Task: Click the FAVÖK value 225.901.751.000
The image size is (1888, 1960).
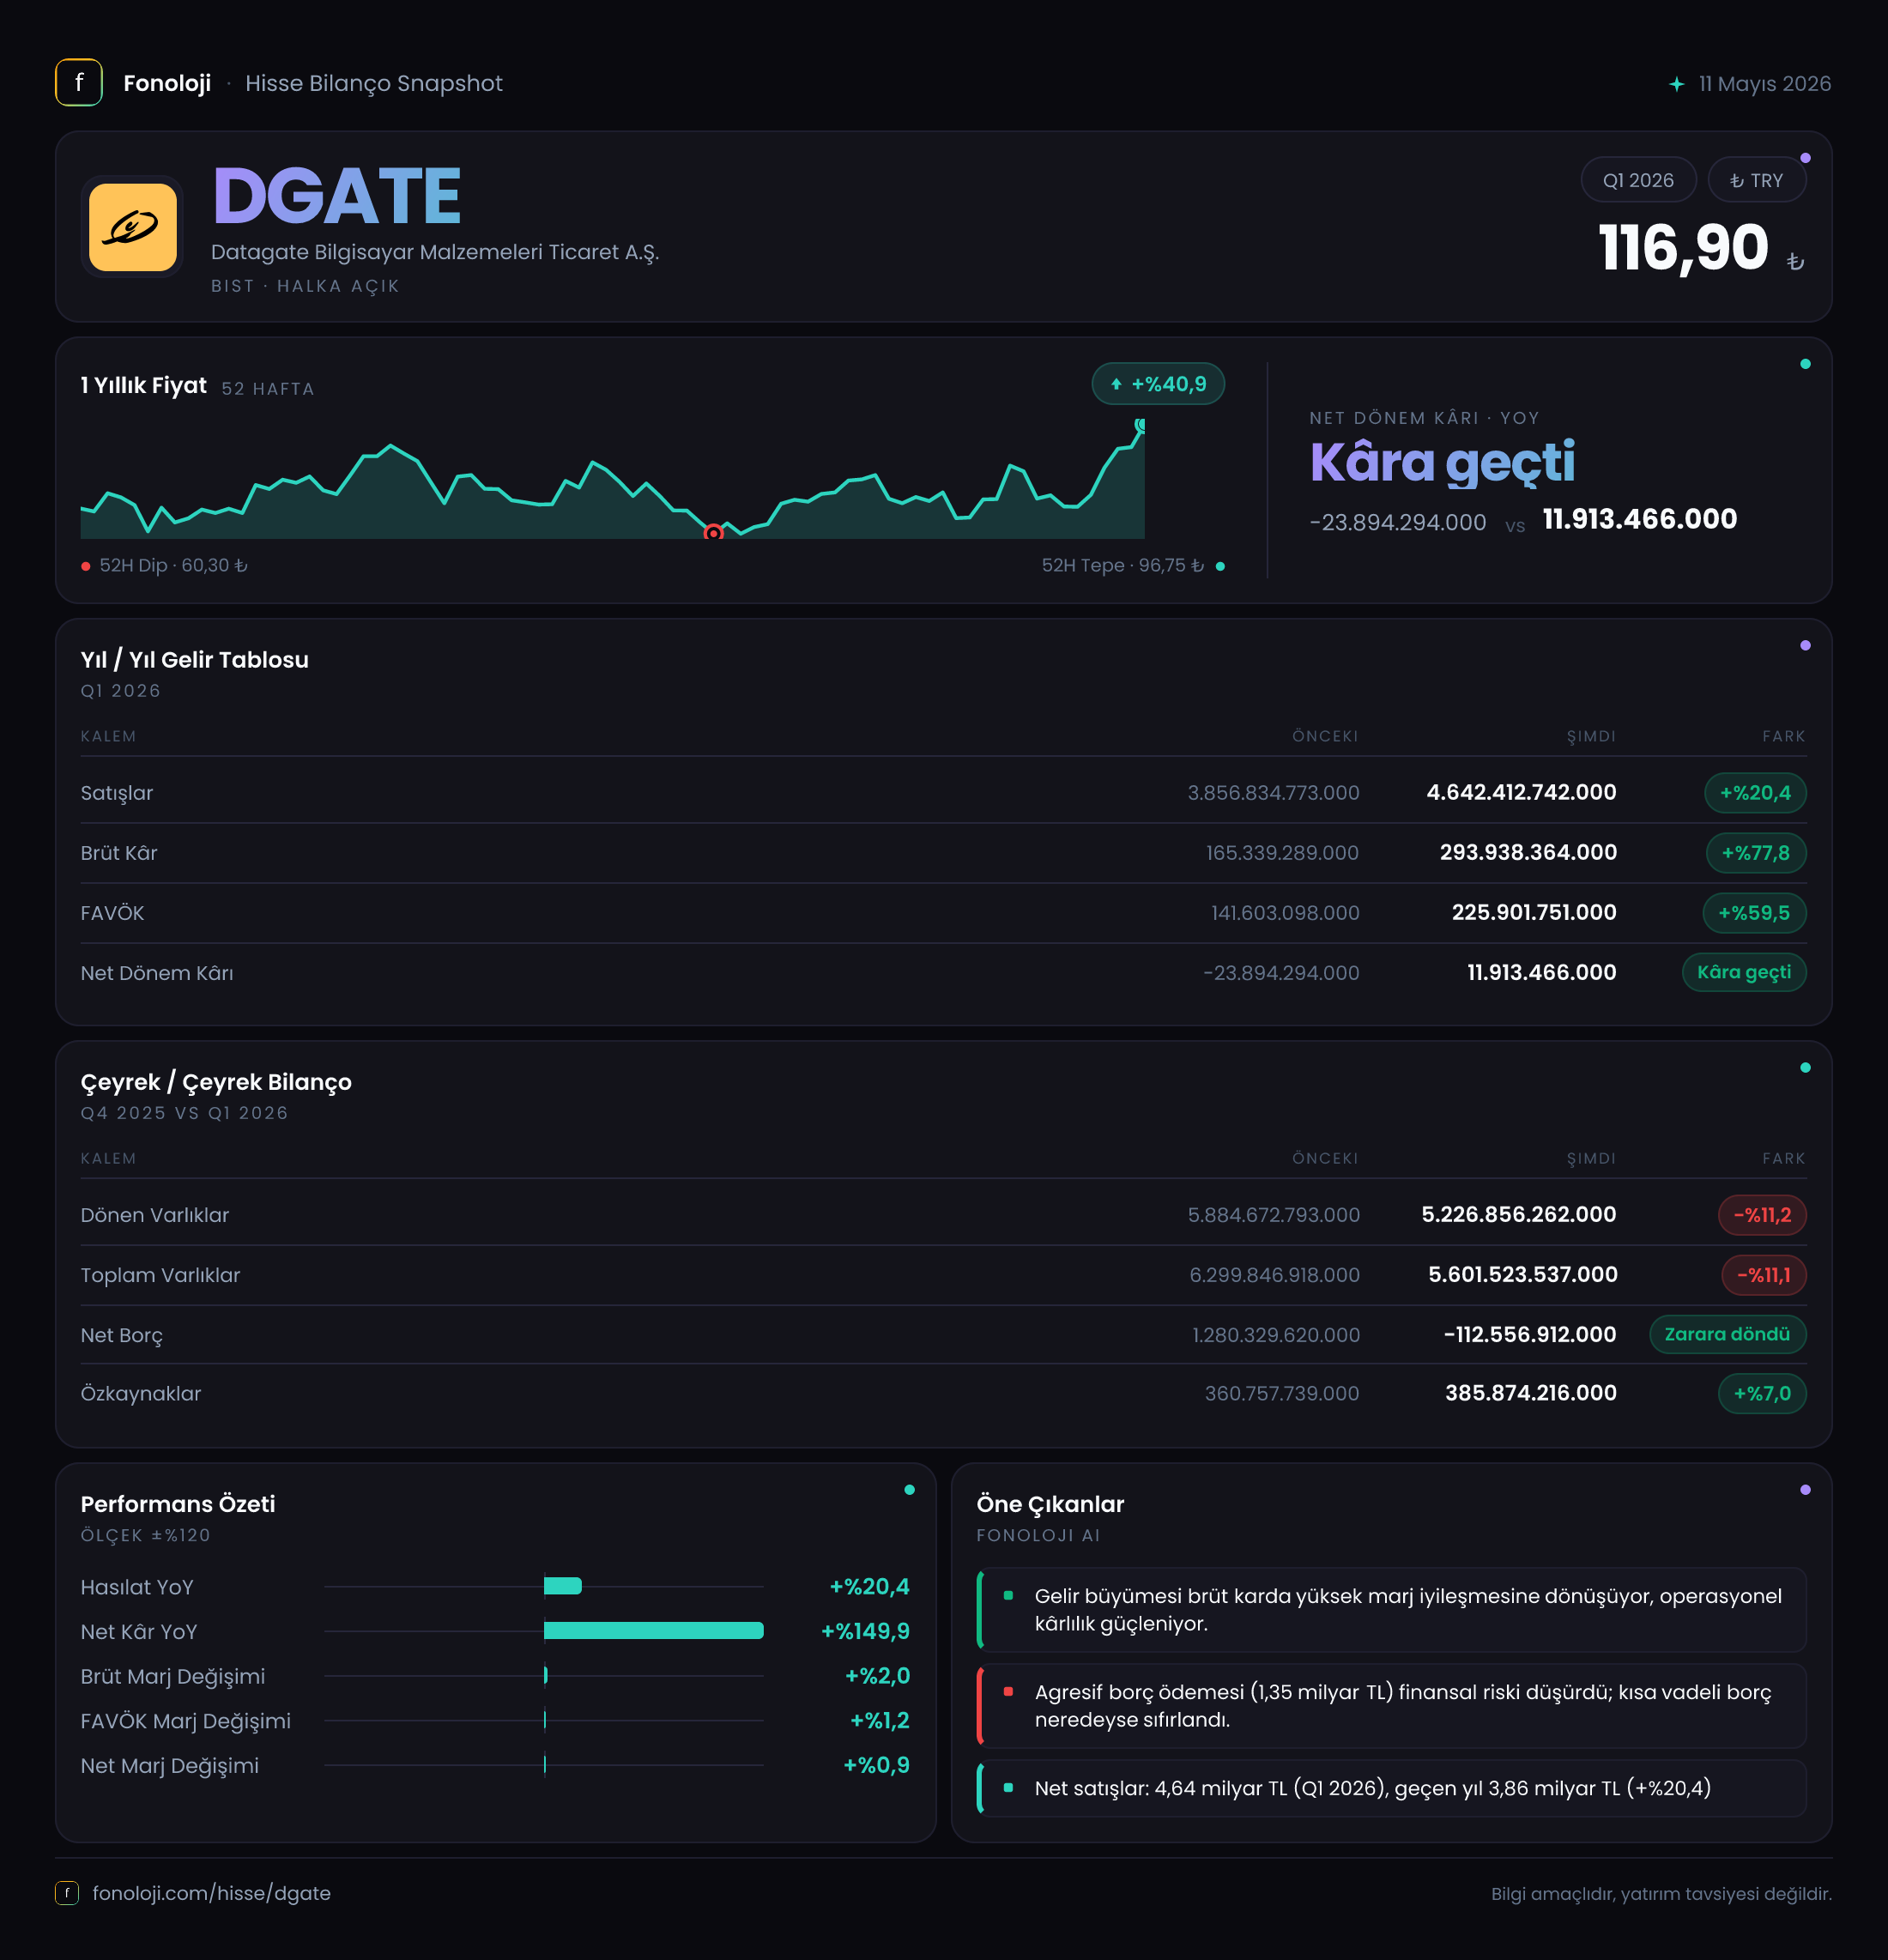Action: click(1534, 912)
